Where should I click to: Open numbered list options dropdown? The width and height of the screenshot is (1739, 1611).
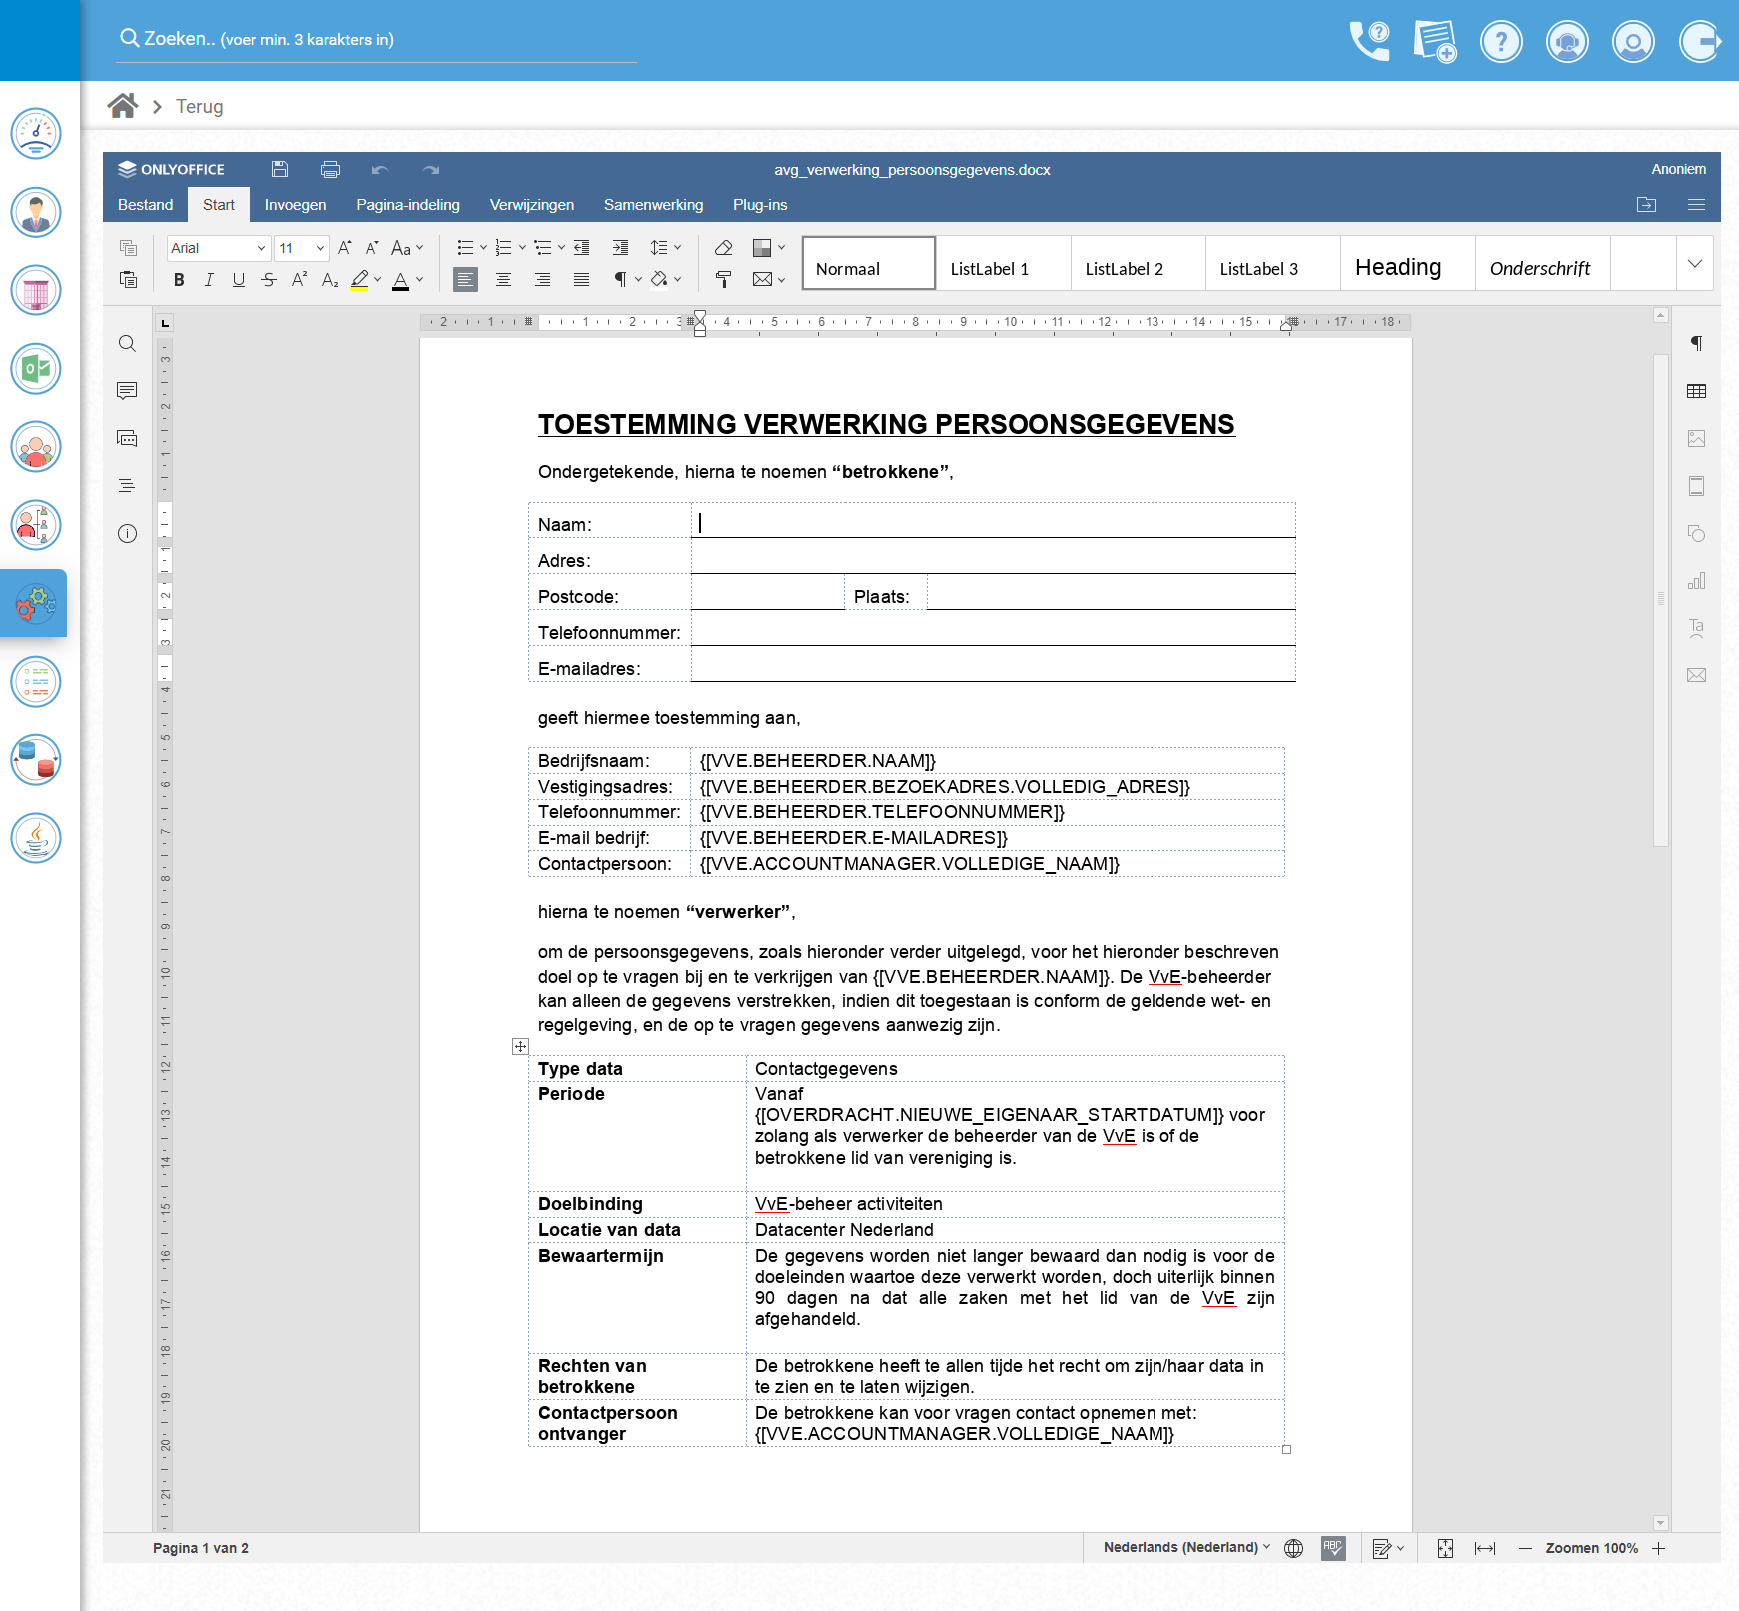tap(522, 247)
